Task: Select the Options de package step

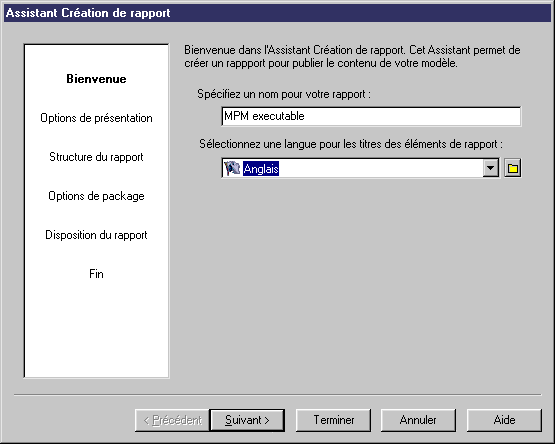Action: click(x=96, y=196)
